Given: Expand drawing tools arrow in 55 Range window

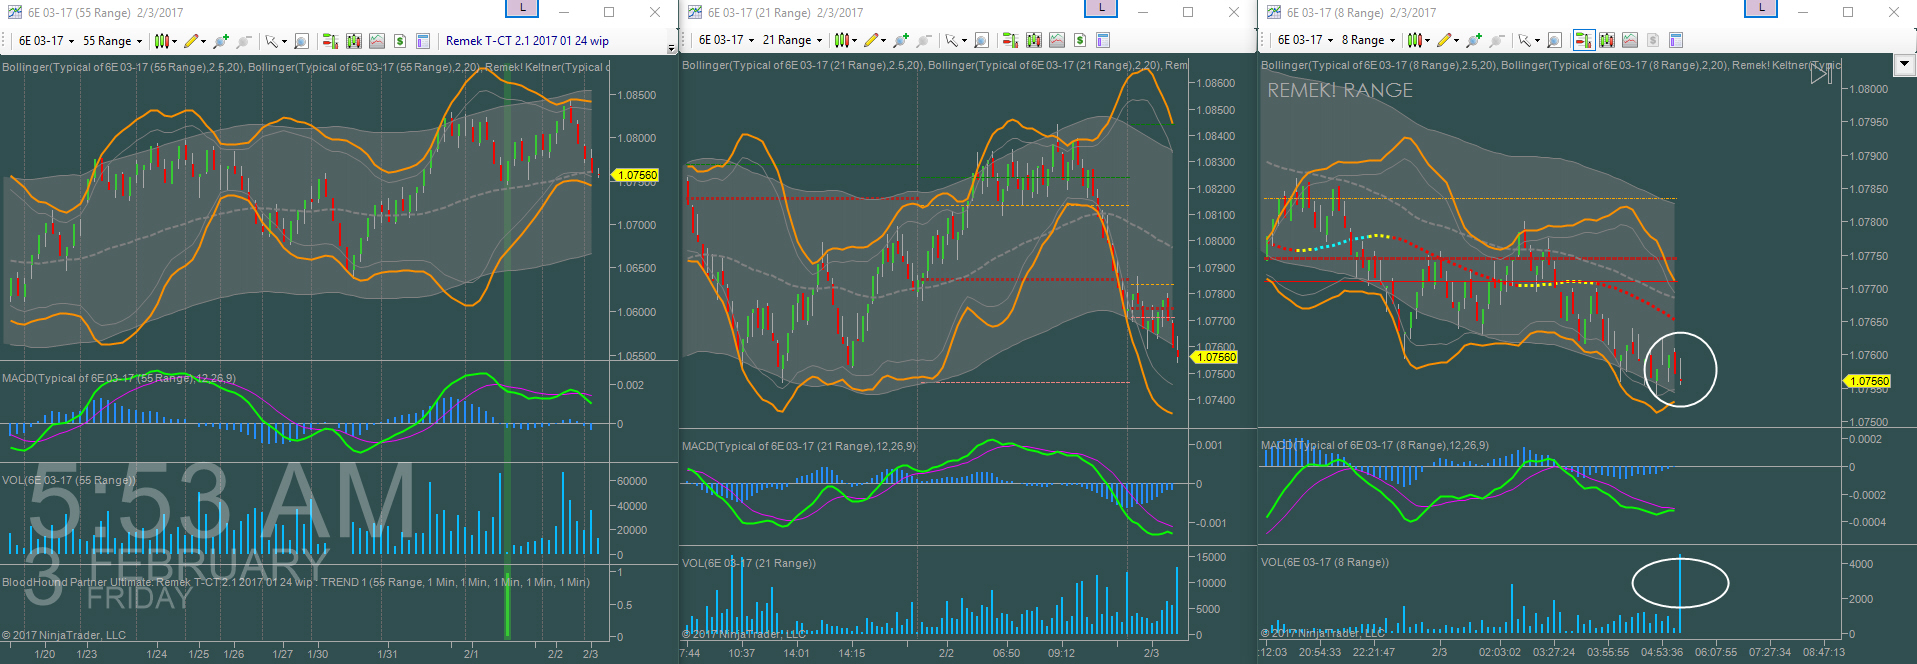Looking at the screenshot, I should click(x=203, y=41).
